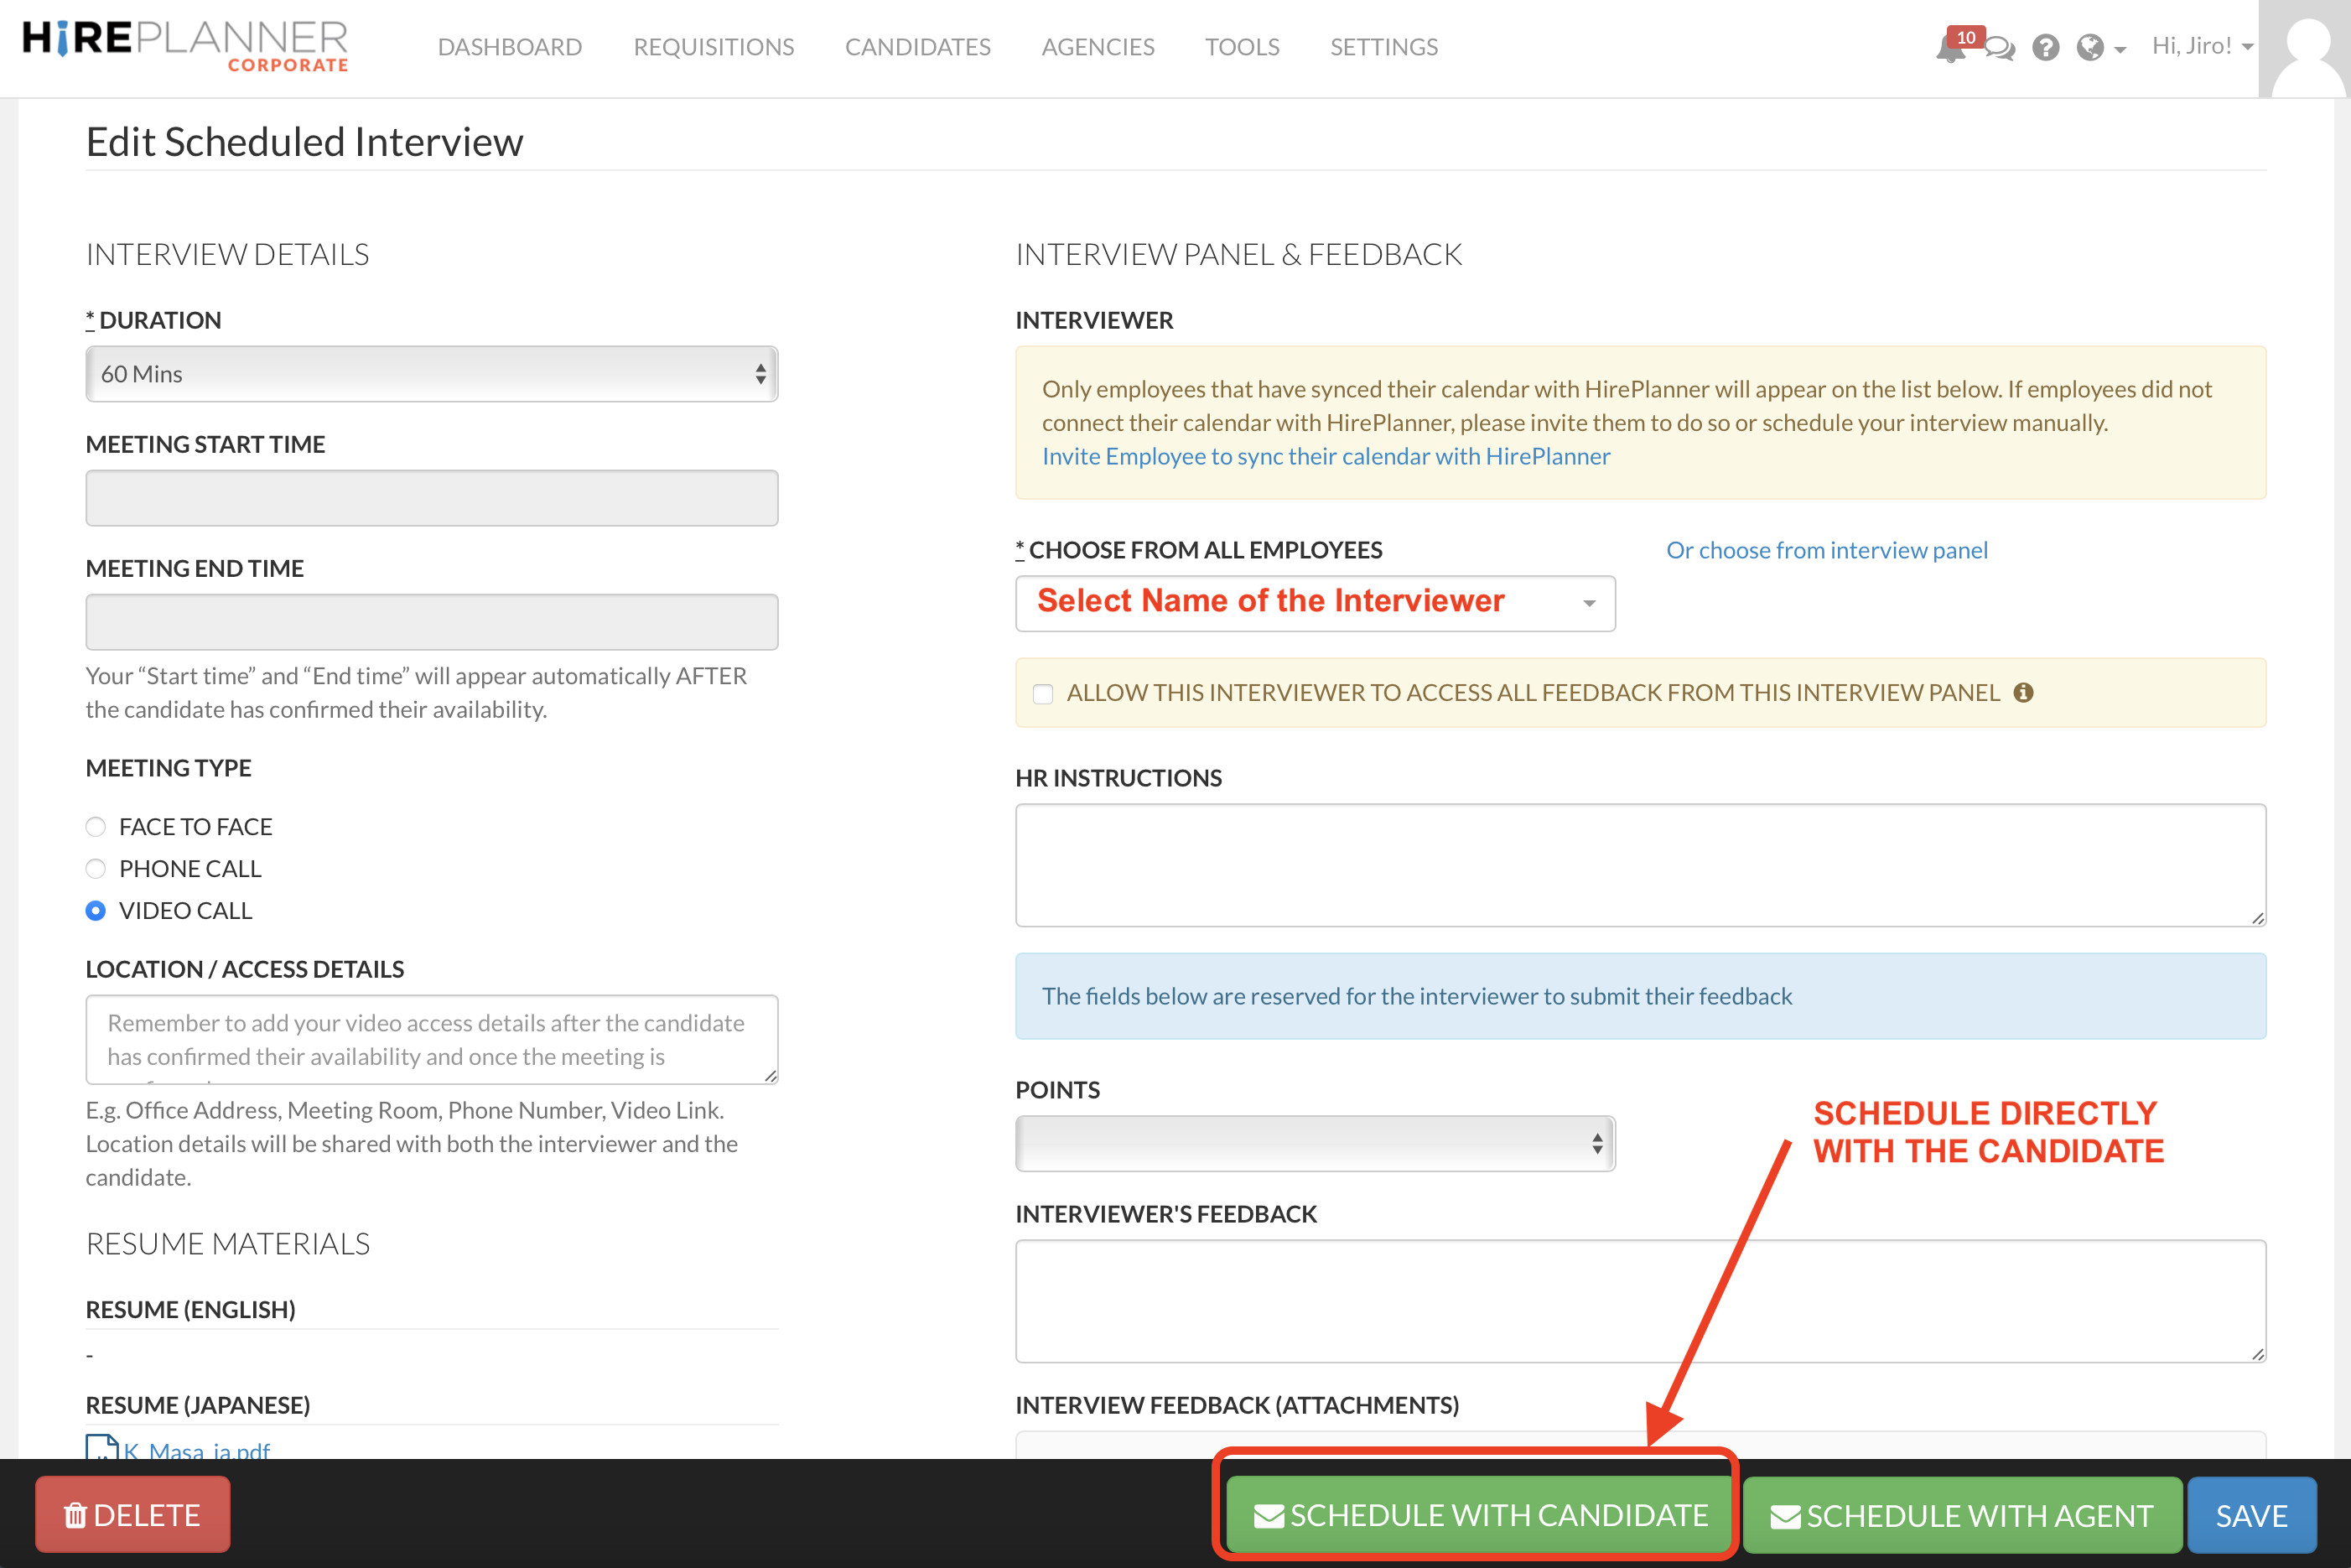Select the Phone Call meeting type
The image size is (2351, 1568).
[96, 869]
